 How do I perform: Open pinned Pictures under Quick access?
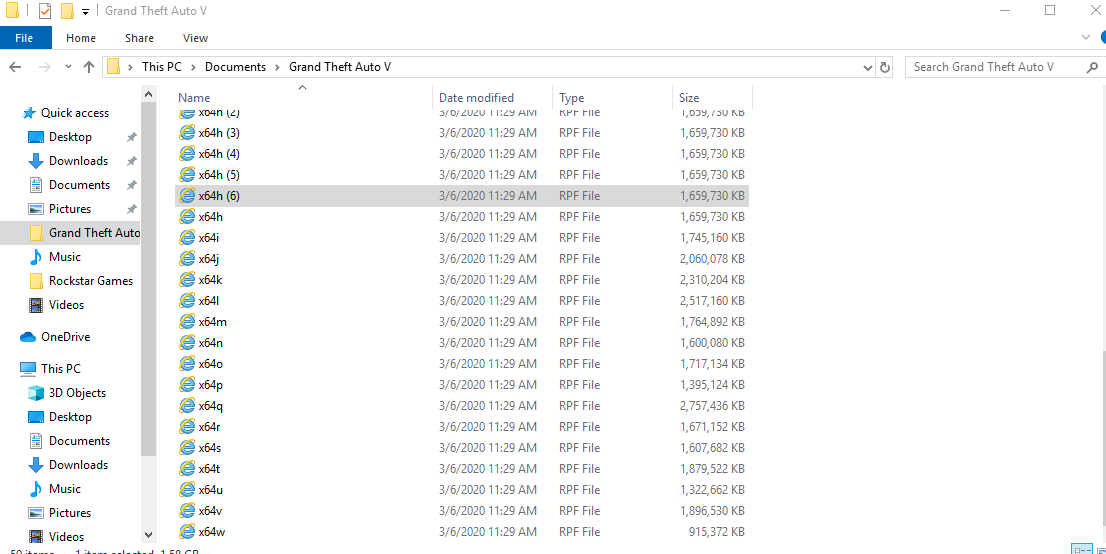70,209
